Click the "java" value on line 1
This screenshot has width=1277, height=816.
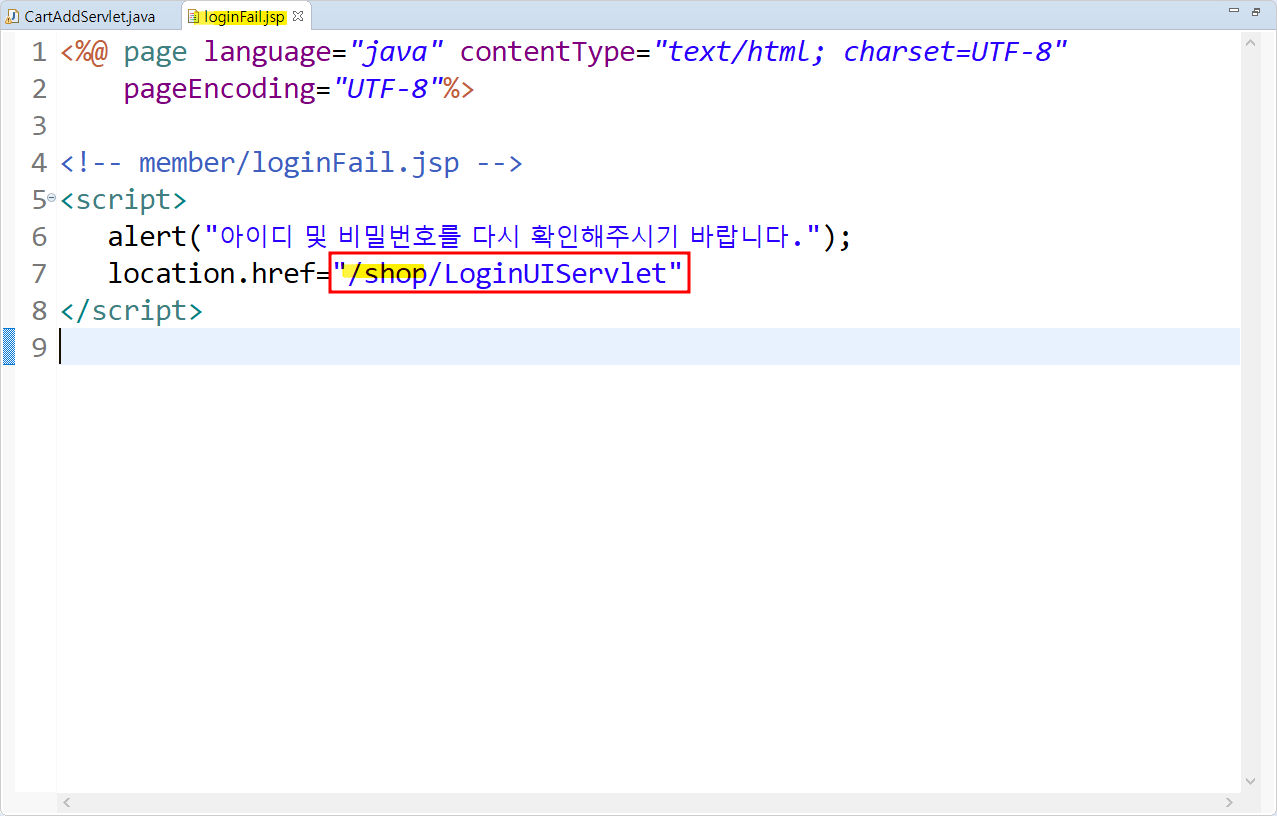click(x=395, y=52)
